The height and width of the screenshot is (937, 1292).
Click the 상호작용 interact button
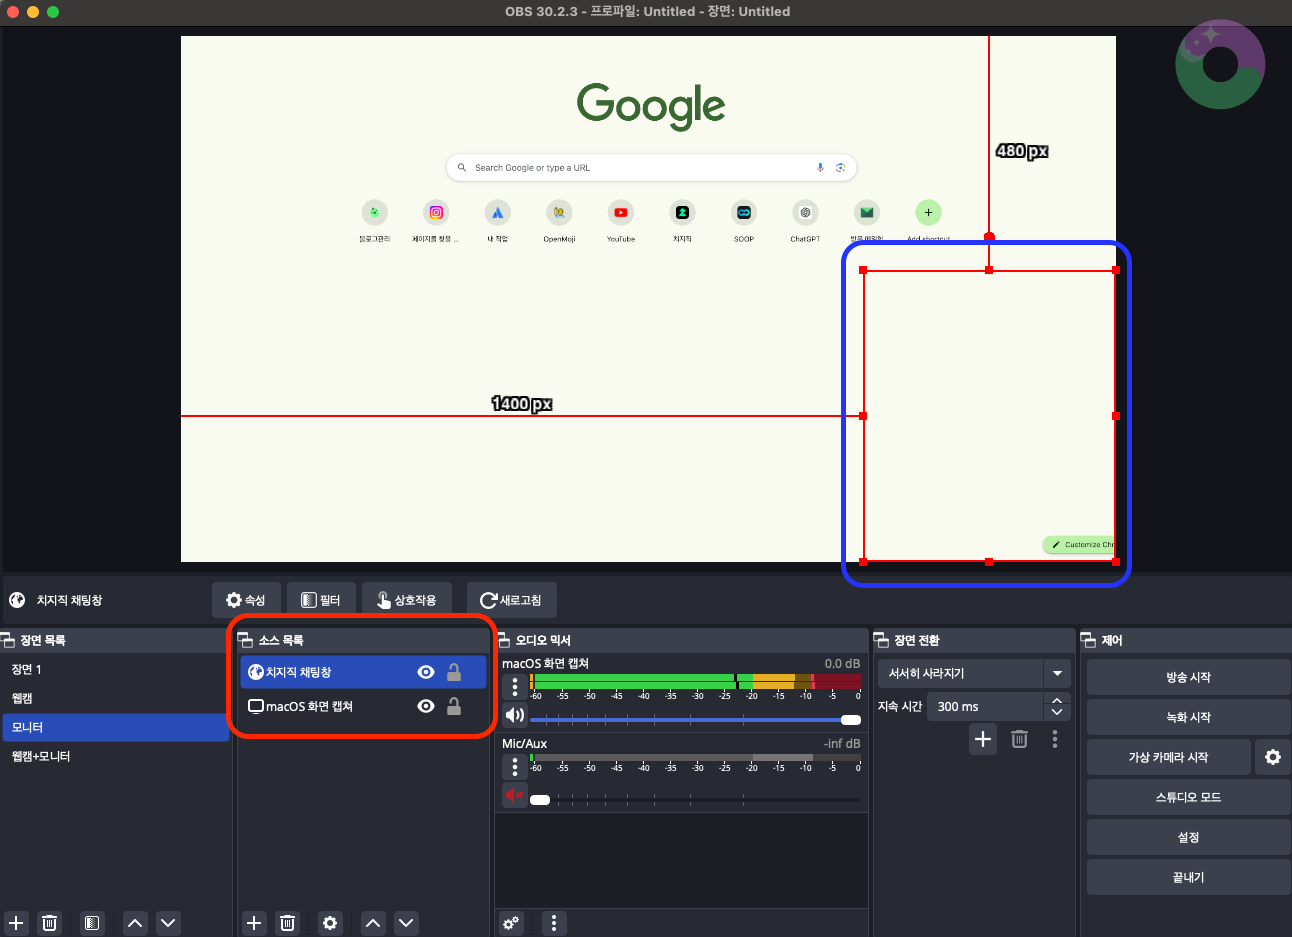pyautogui.click(x=407, y=600)
